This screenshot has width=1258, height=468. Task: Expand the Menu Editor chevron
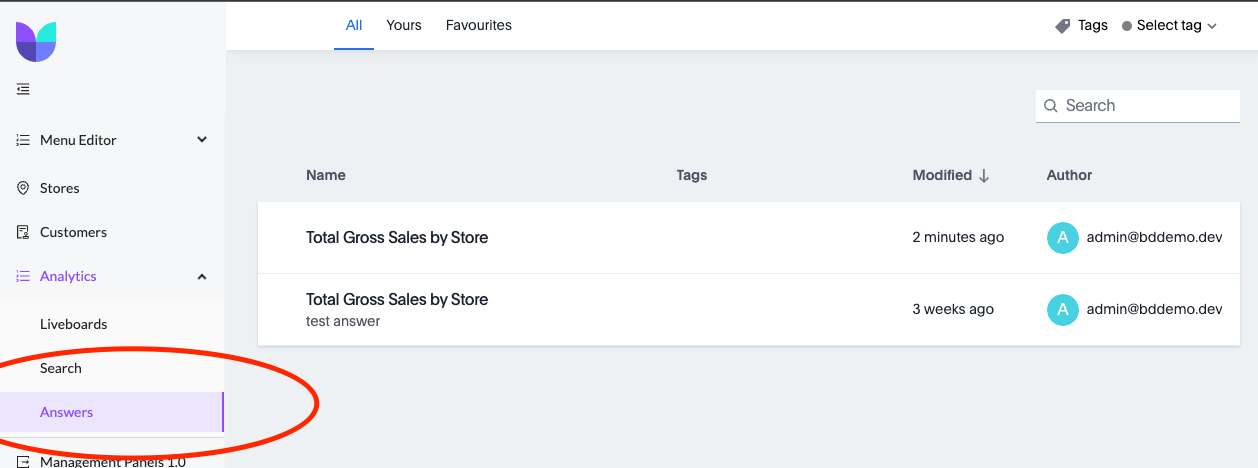point(202,140)
